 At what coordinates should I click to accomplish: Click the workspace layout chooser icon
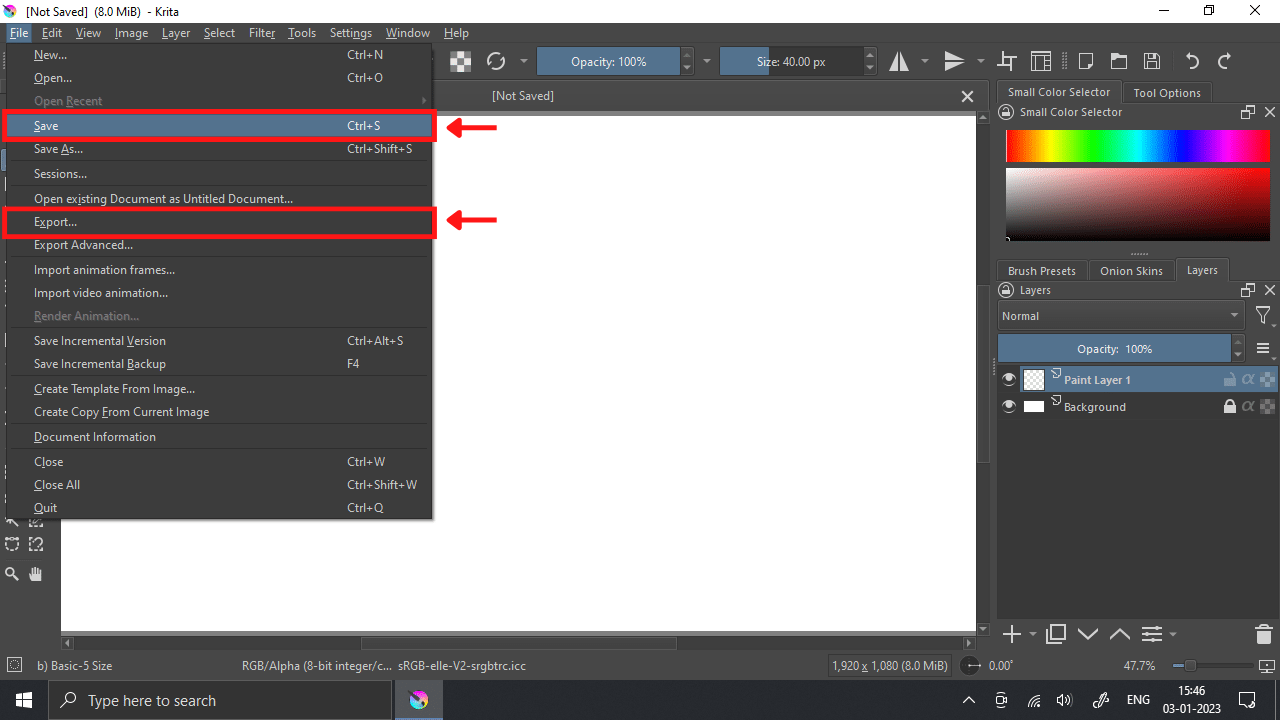point(1042,61)
